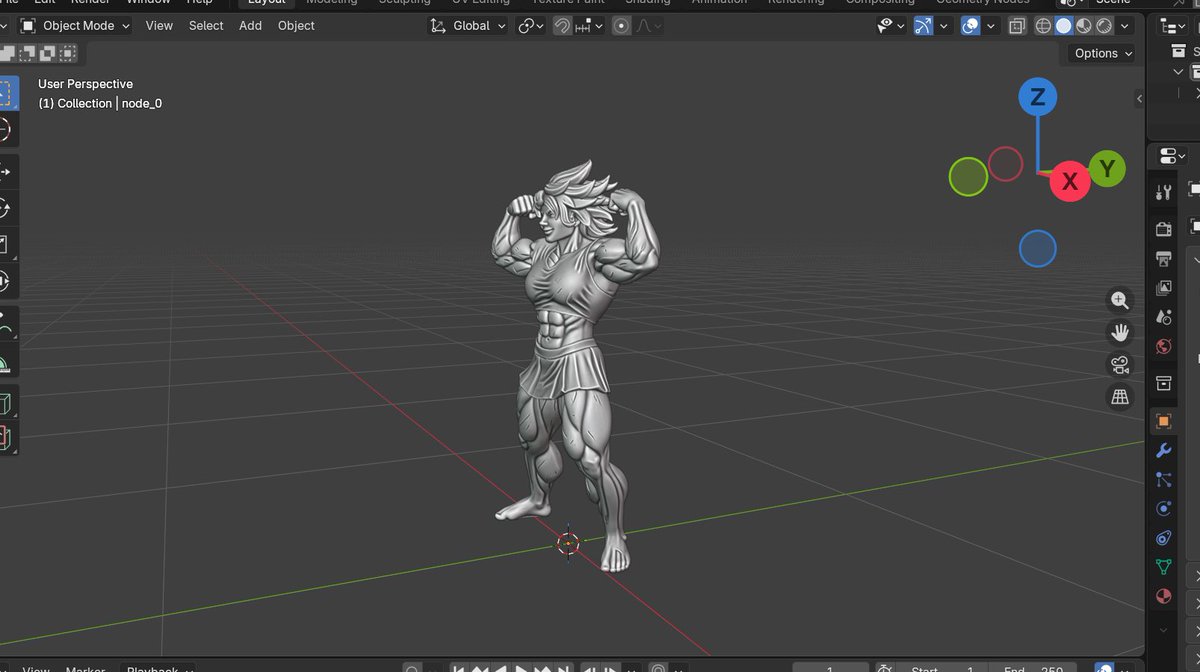Image resolution: width=1200 pixels, height=672 pixels.
Task: Click the green Y axis gizmo circle
Action: tap(1107, 167)
